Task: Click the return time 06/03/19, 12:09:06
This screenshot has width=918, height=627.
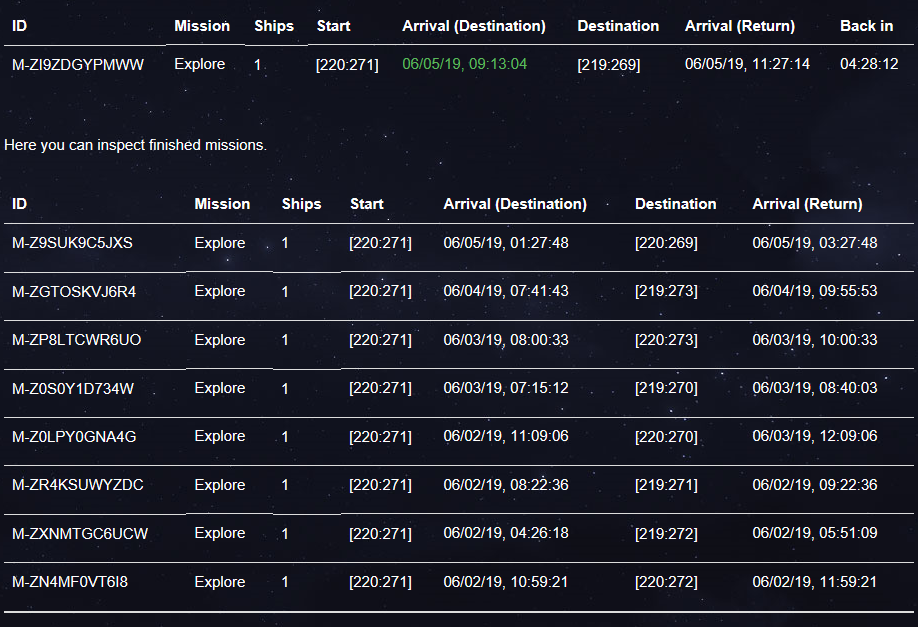Action: pos(814,437)
